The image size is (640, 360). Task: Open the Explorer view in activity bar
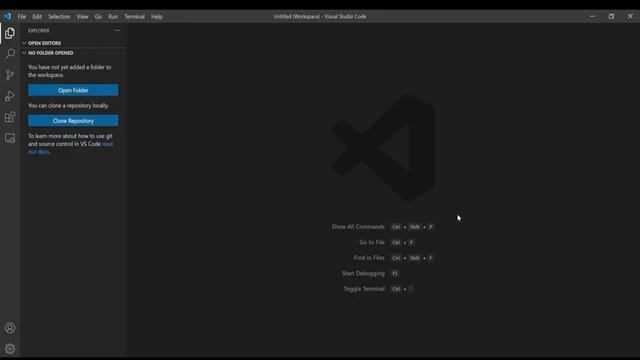click(x=10, y=33)
